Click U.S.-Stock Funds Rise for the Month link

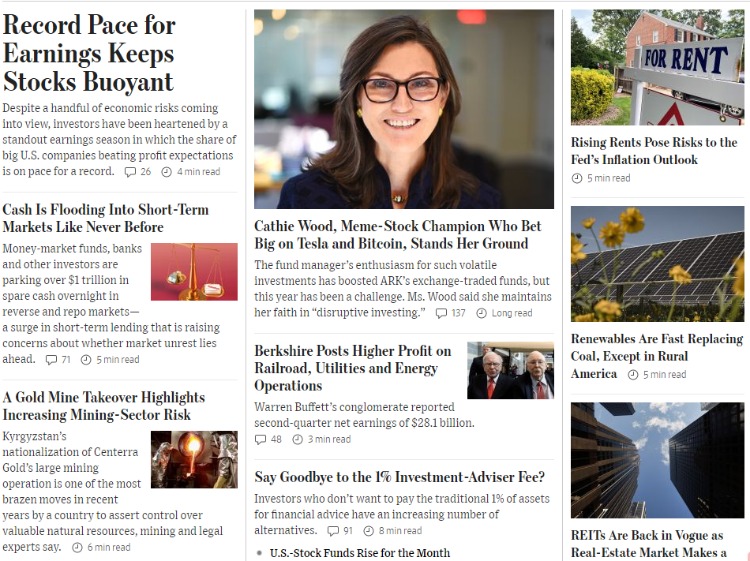pos(360,553)
